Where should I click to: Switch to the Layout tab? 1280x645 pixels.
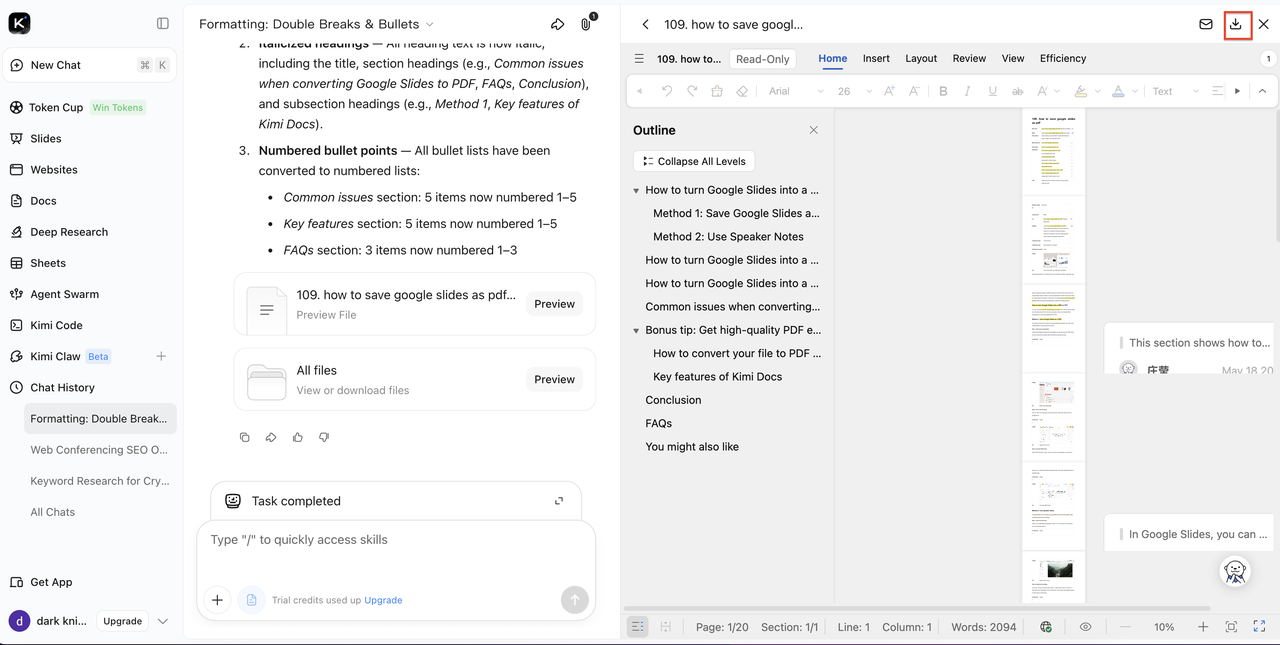click(921, 58)
